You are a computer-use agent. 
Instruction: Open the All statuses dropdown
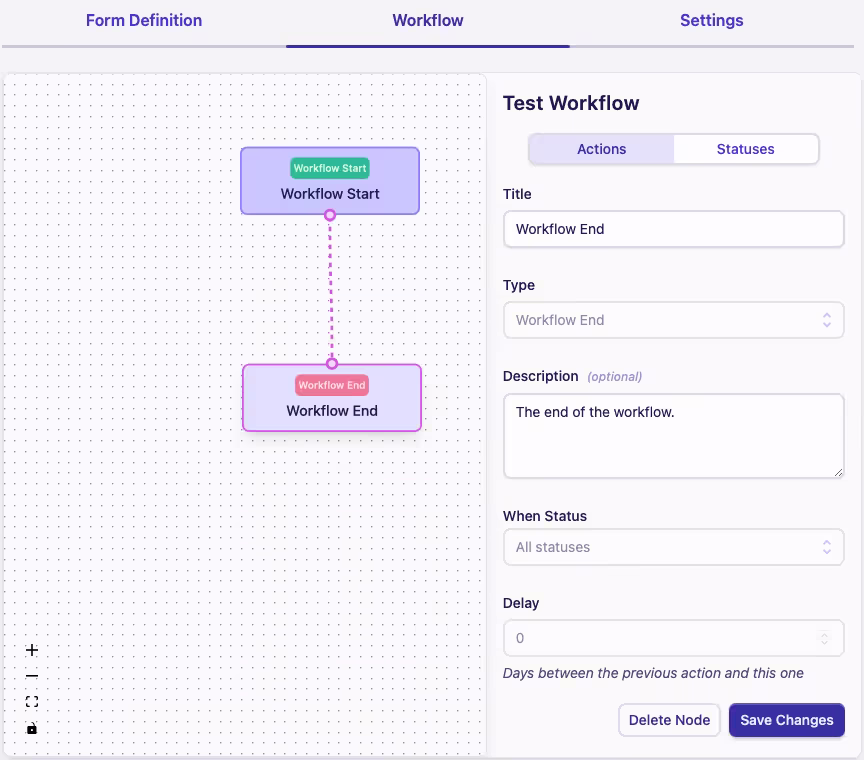point(673,547)
